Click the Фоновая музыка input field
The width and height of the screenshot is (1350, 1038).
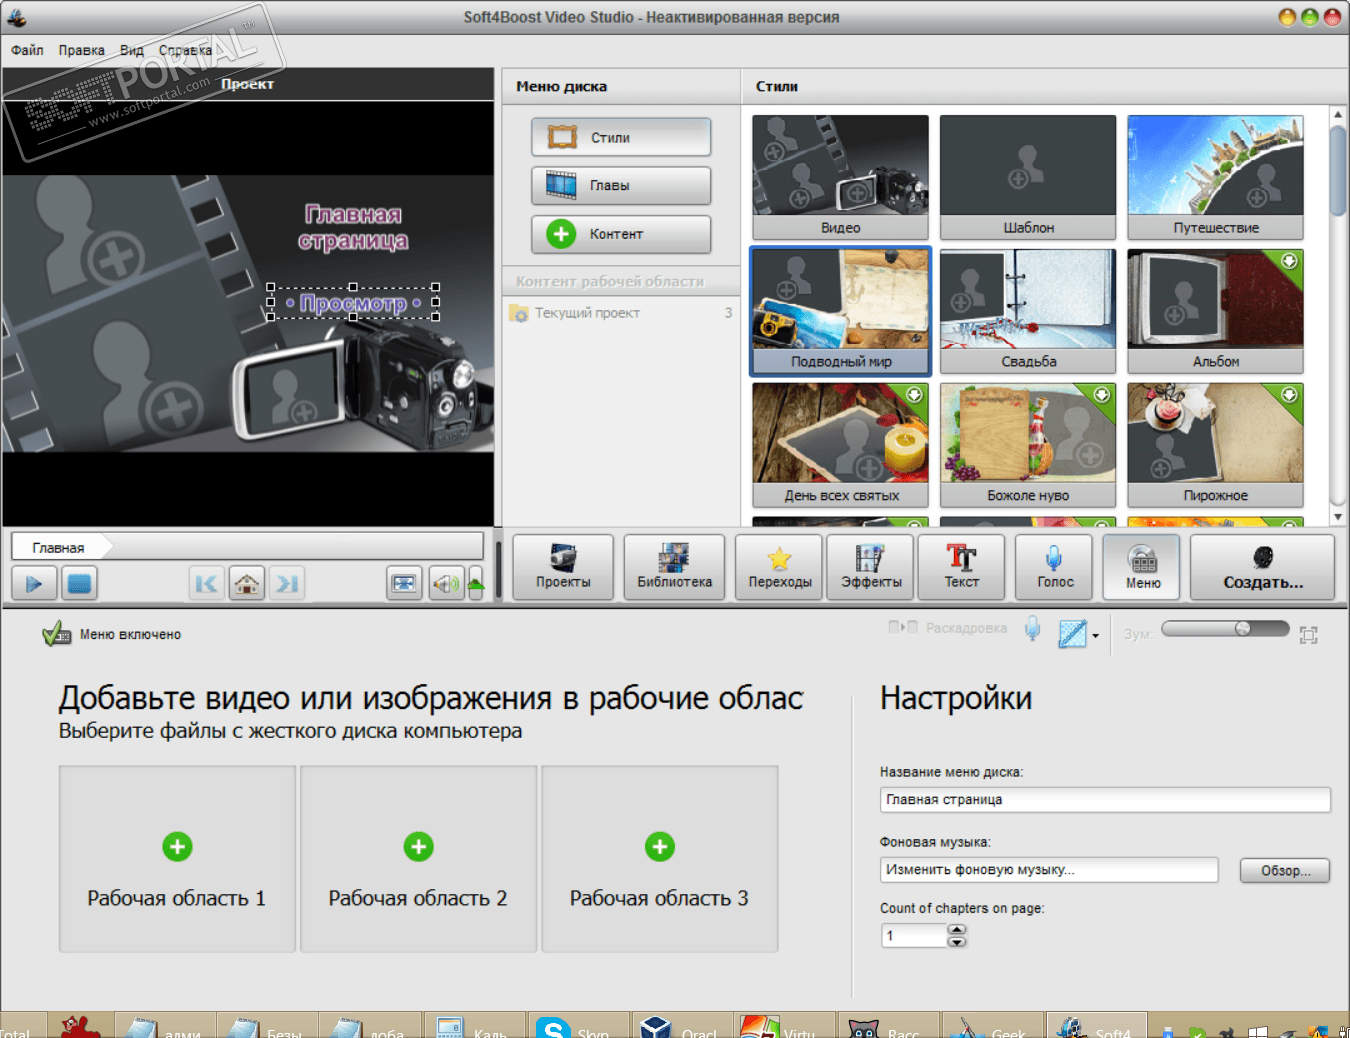pyautogui.click(x=1049, y=870)
